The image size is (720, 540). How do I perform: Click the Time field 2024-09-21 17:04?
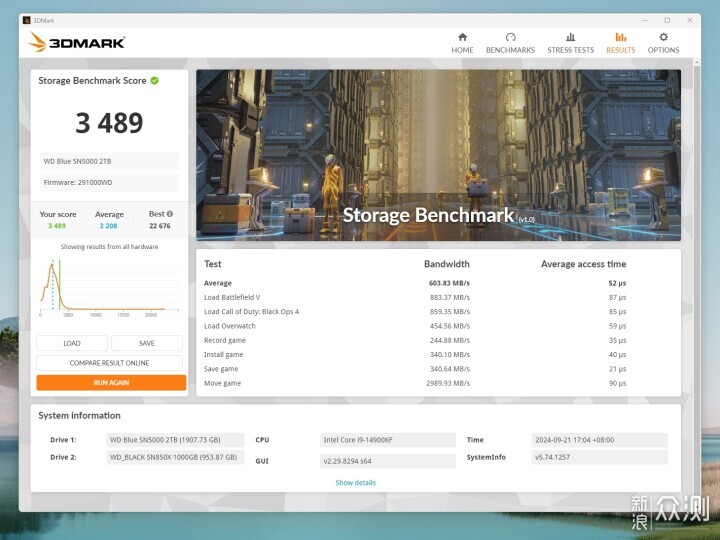[600, 440]
